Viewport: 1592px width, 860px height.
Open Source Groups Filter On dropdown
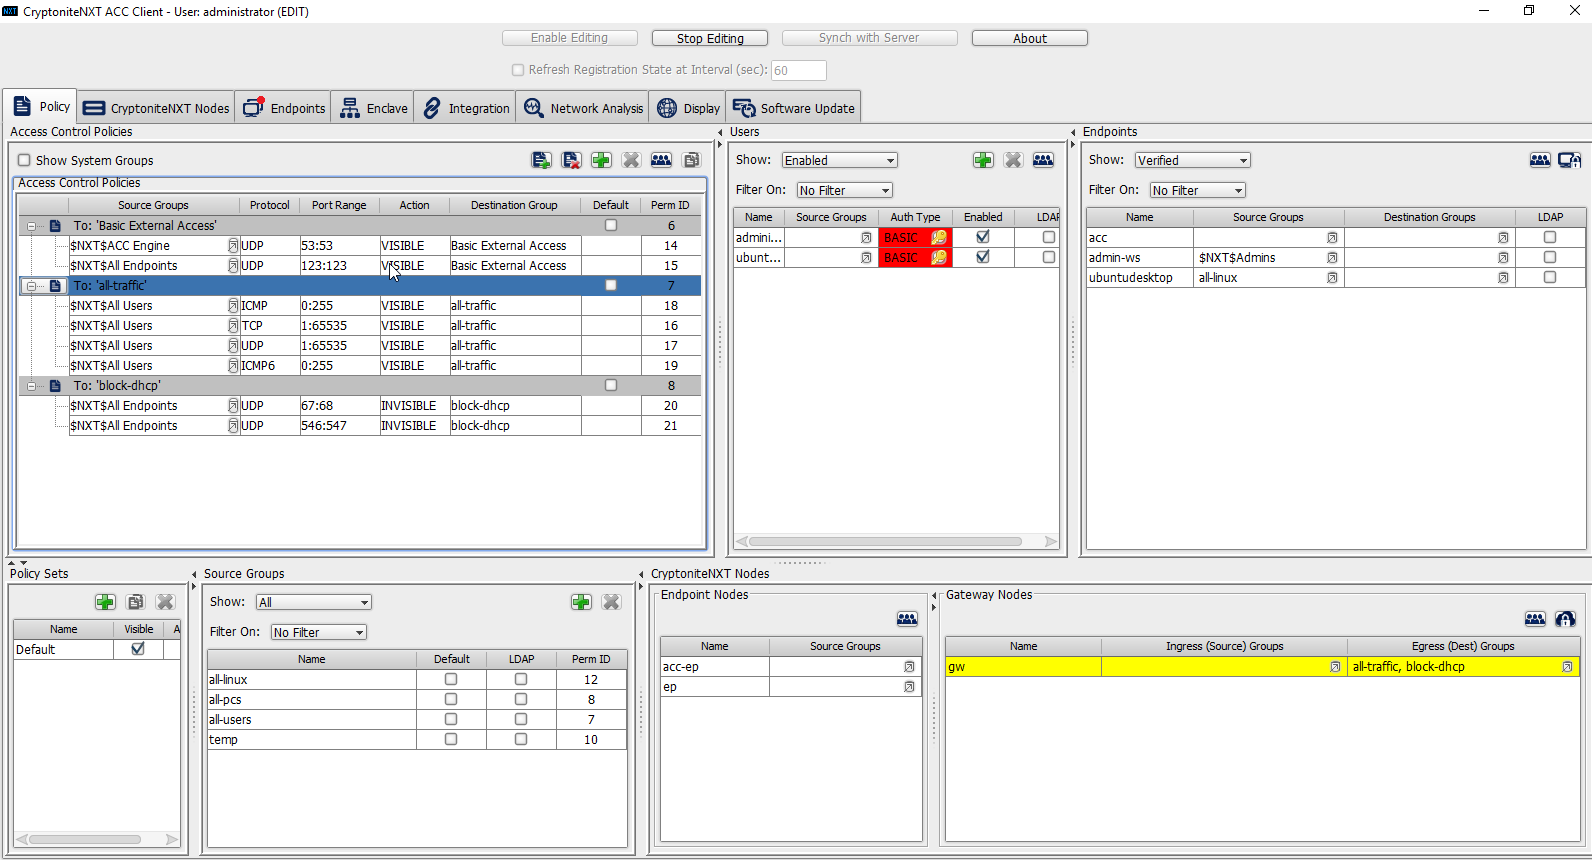pos(318,632)
